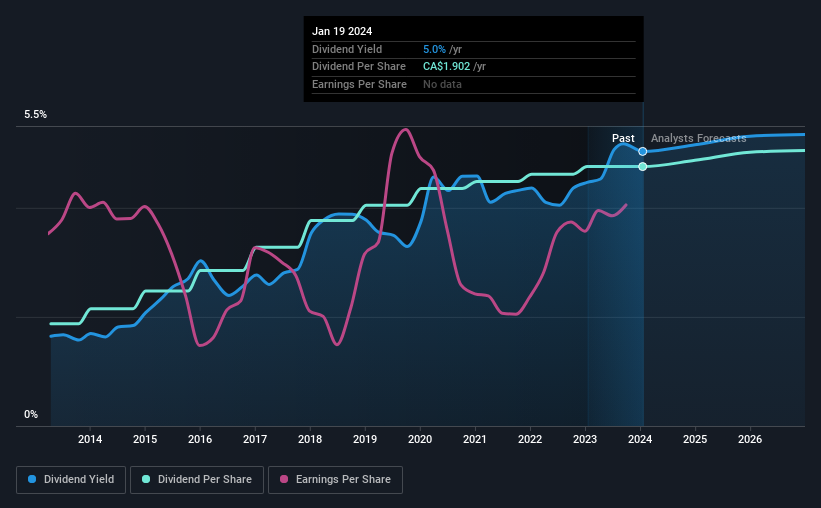Select the teal dividend per share marker at 2024
The height and width of the screenshot is (508, 821).
coord(642,167)
